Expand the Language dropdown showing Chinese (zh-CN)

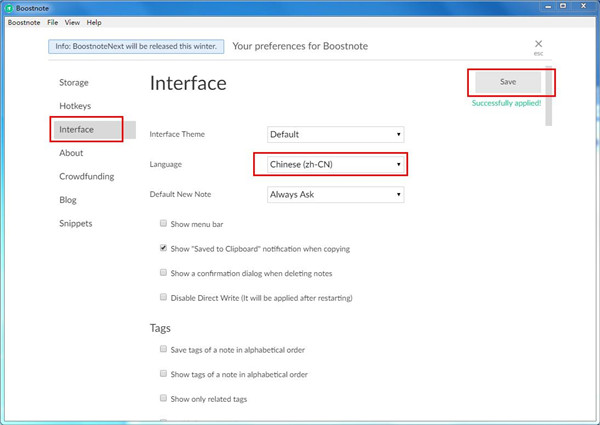pyautogui.click(x=335, y=164)
